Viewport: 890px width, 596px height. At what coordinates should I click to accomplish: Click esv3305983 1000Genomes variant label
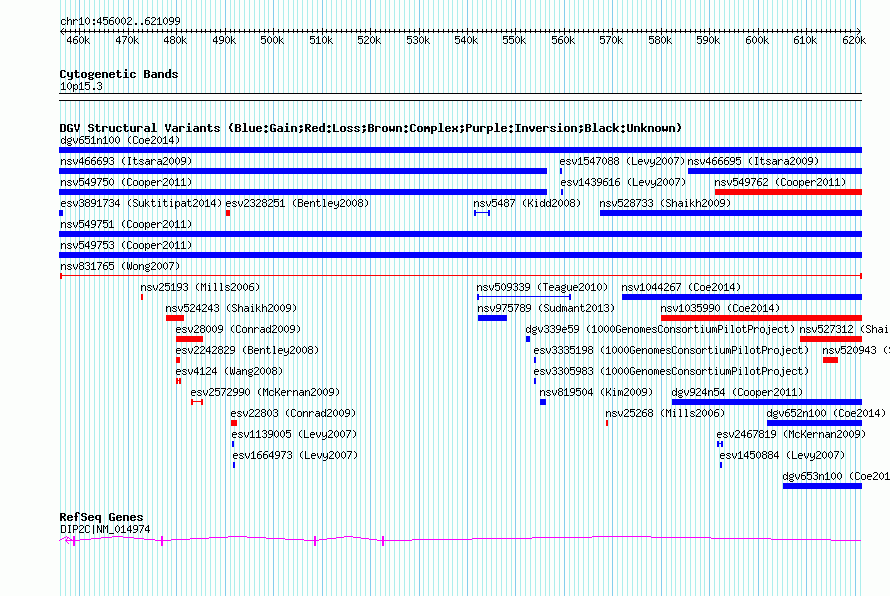click(x=671, y=371)
